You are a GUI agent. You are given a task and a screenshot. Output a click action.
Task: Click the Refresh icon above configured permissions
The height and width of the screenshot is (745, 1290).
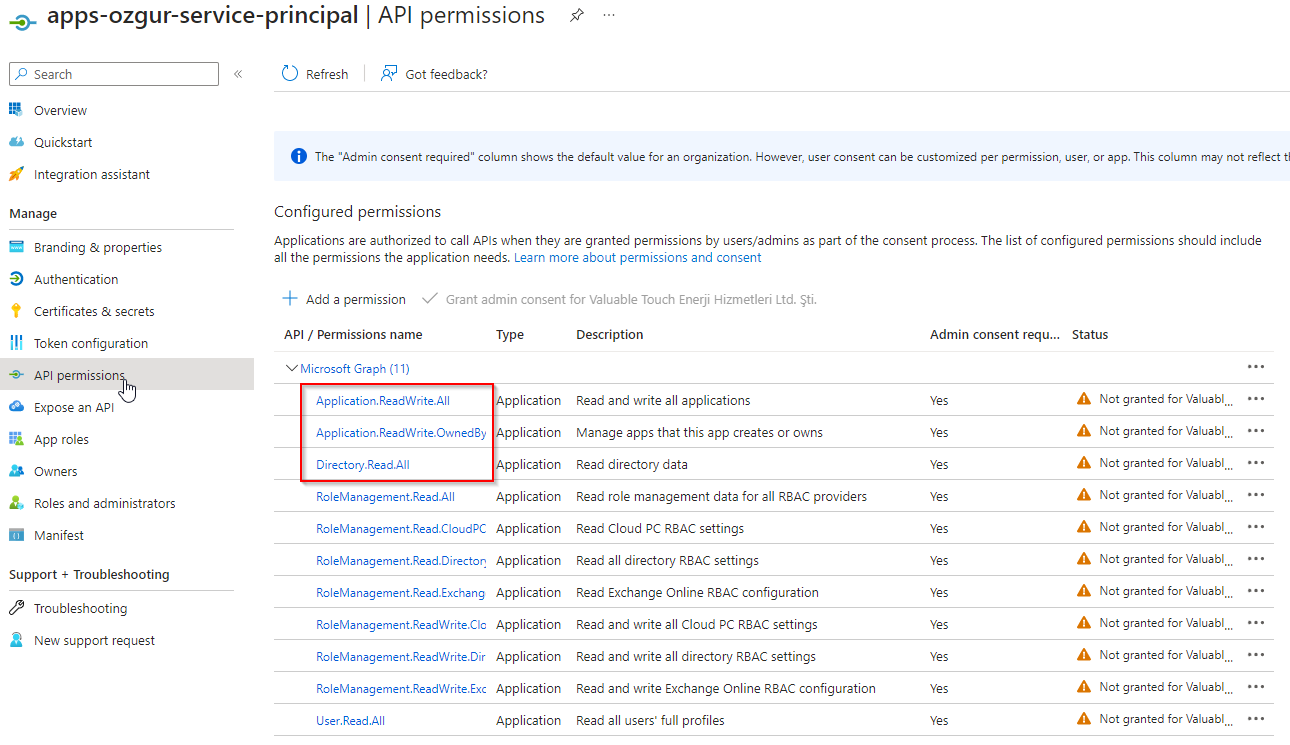coord(290,73)
